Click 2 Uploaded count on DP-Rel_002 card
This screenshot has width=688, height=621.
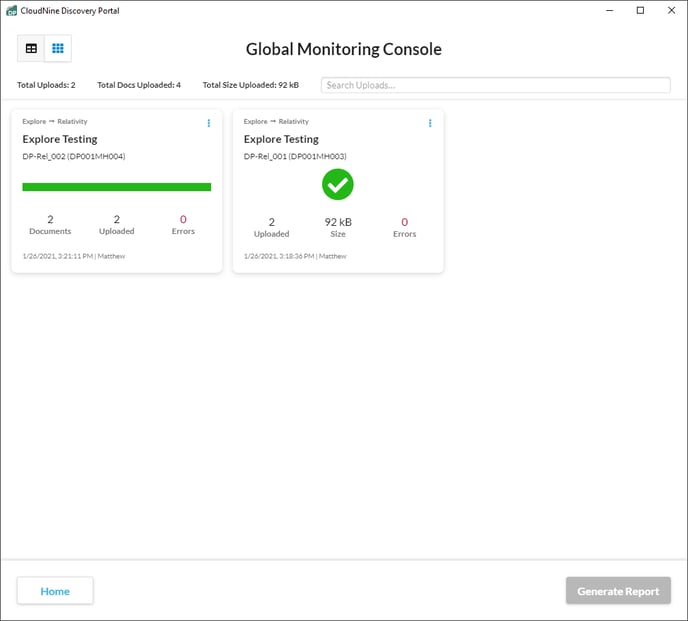coord(117,225)
